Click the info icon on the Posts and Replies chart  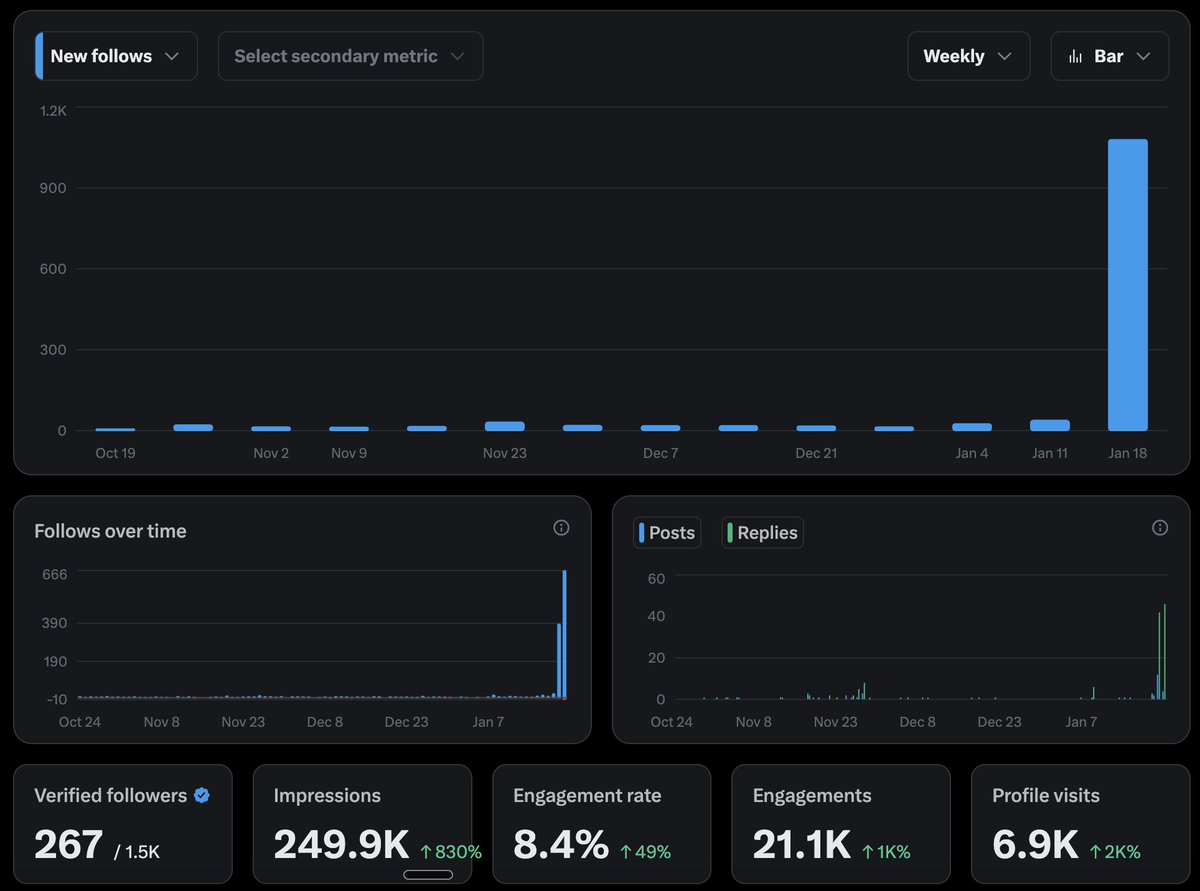pyautogui.click(x=1160, y=527)
